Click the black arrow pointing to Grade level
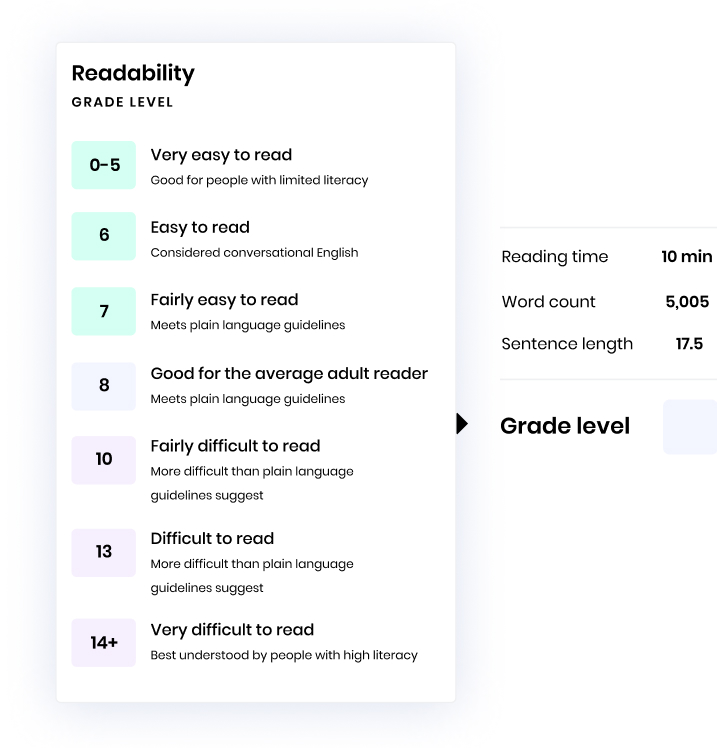The image size is (717, 748). pos(461,425)
